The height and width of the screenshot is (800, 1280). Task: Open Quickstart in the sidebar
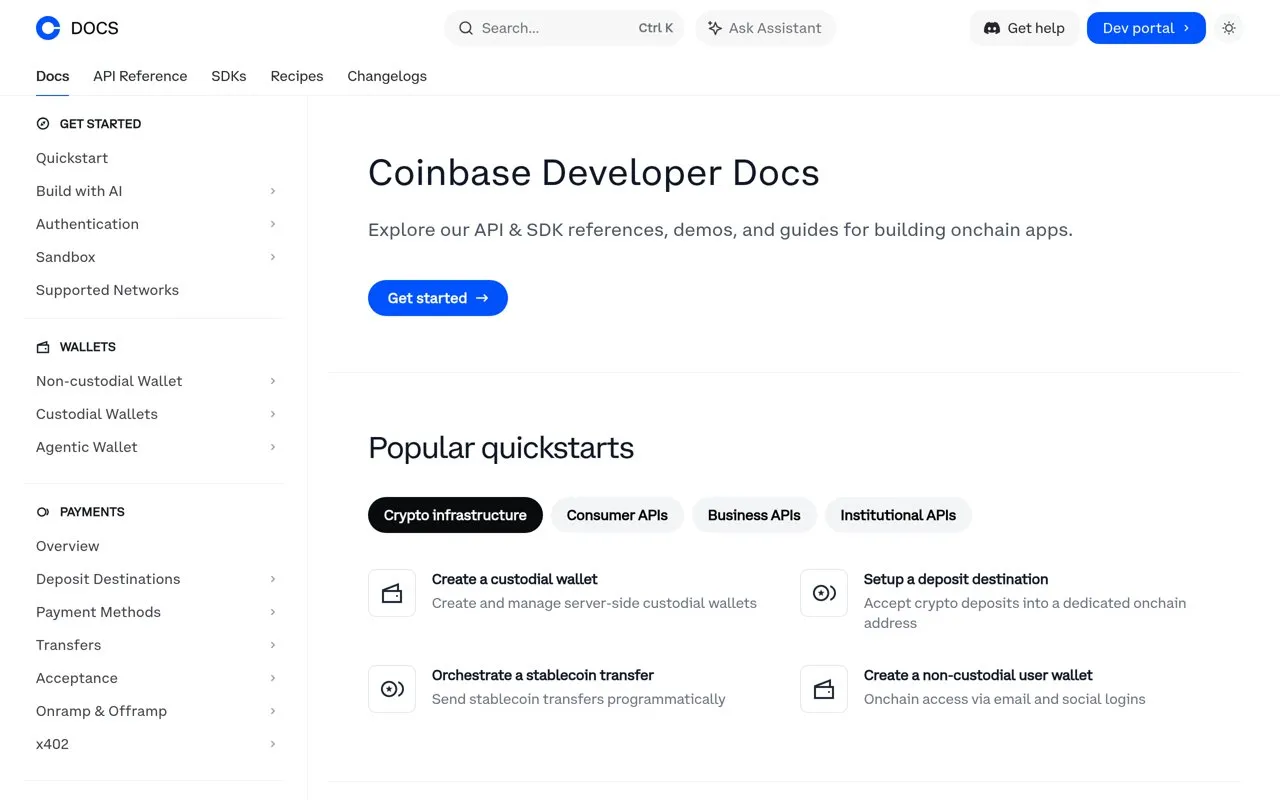point(72,158)
